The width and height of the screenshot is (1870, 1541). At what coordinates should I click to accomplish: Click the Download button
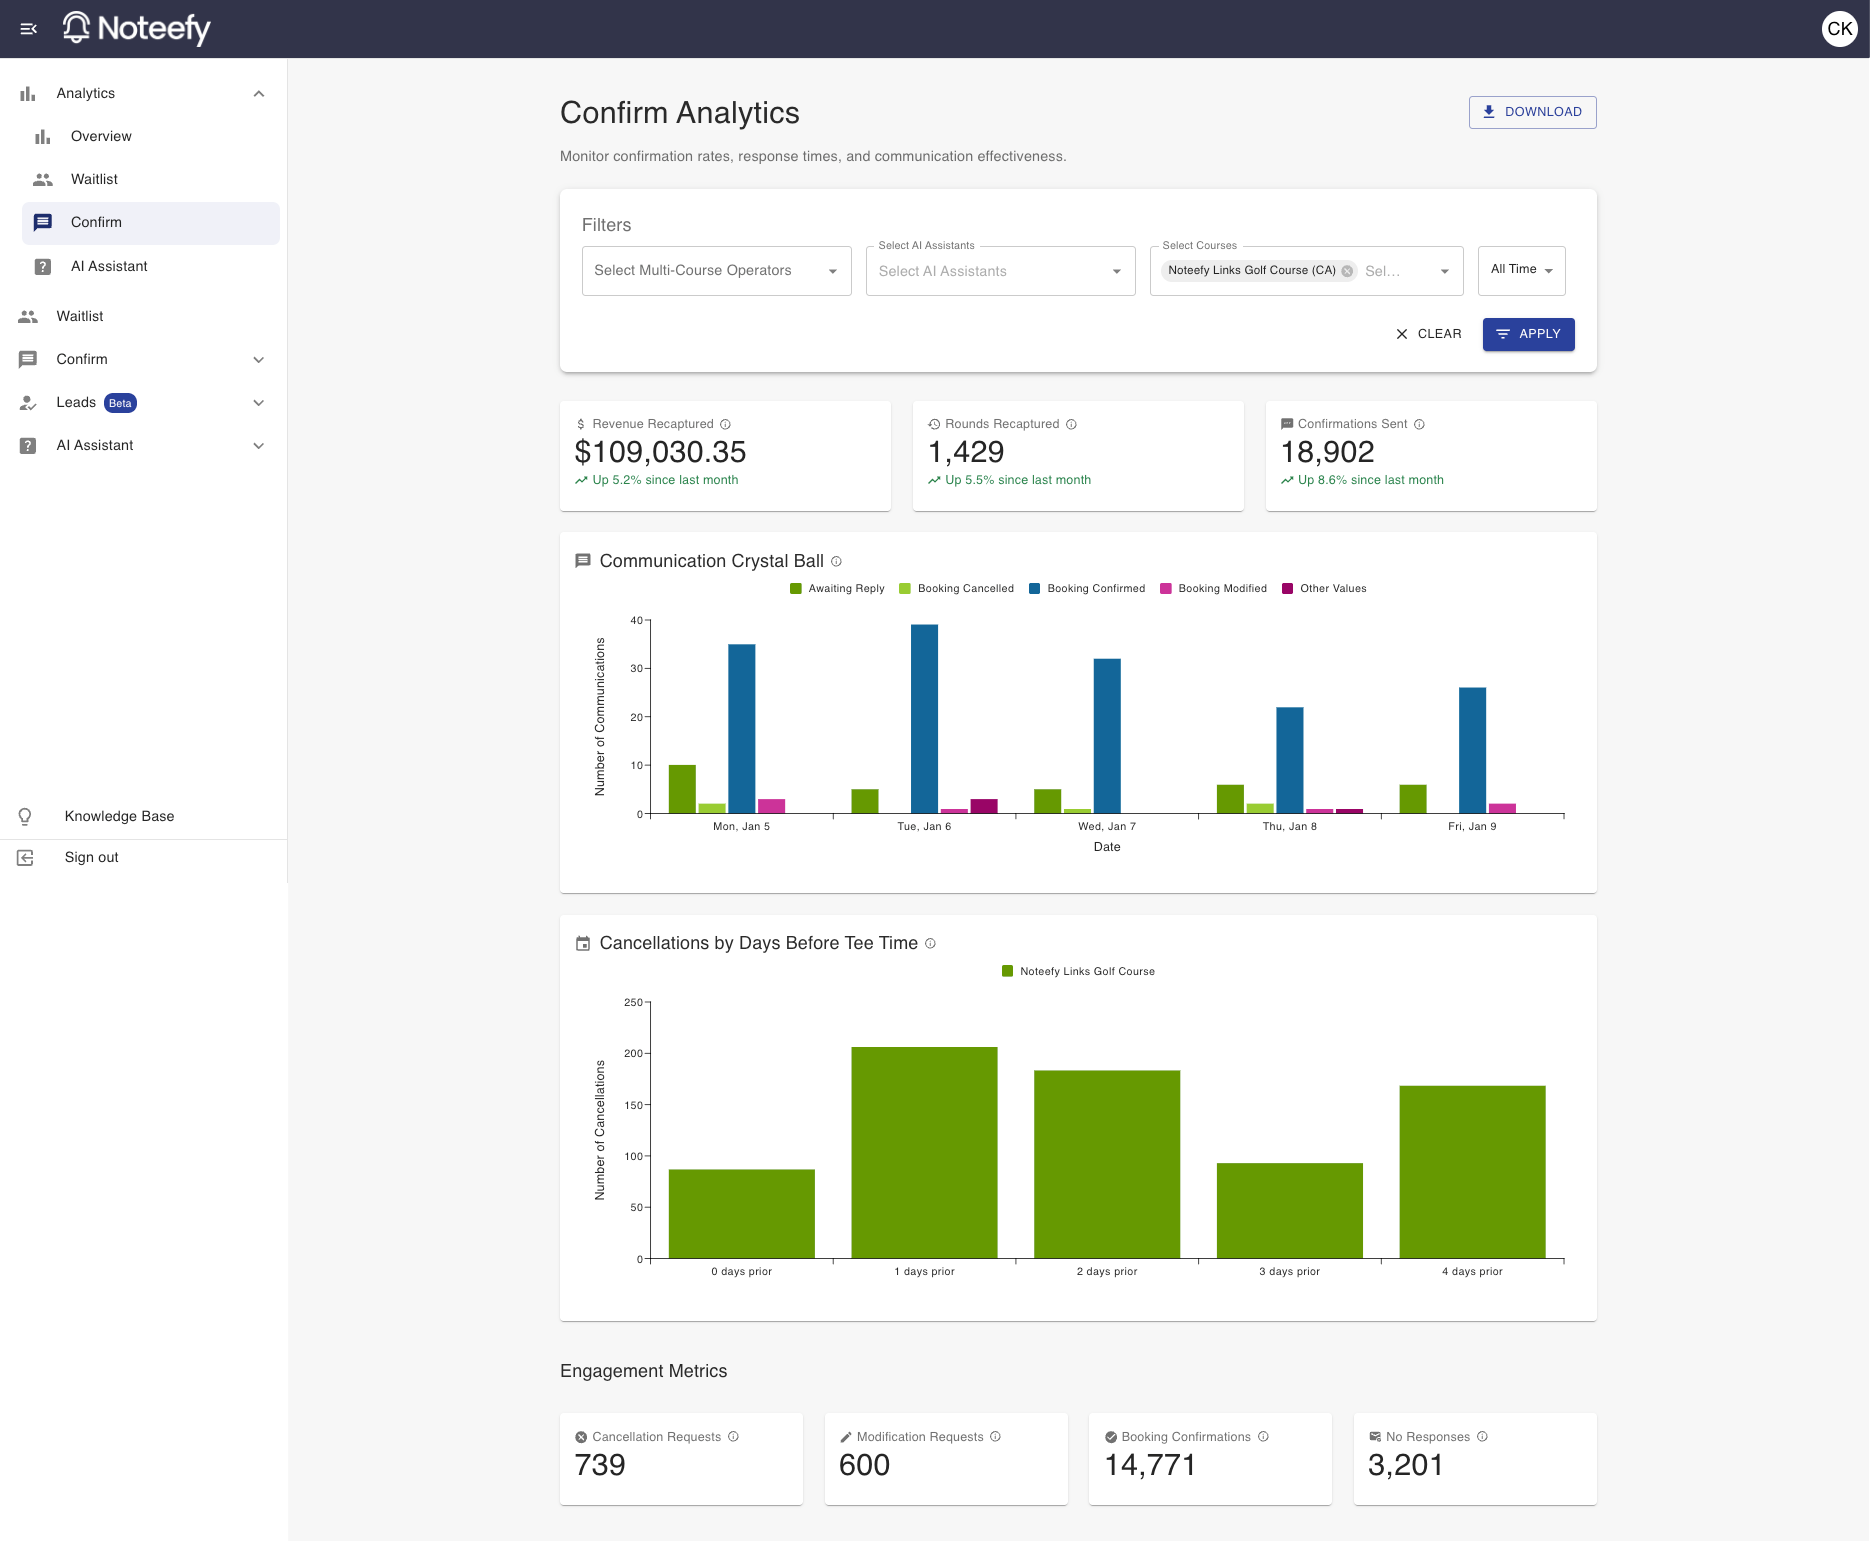coord(1532,112)
